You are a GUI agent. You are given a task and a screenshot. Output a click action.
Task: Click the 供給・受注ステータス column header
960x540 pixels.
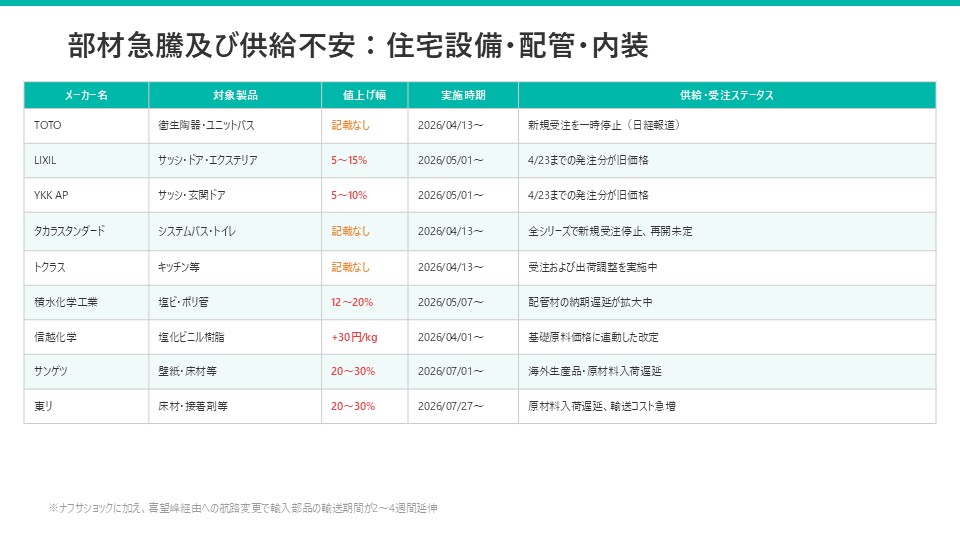(727, 95)
